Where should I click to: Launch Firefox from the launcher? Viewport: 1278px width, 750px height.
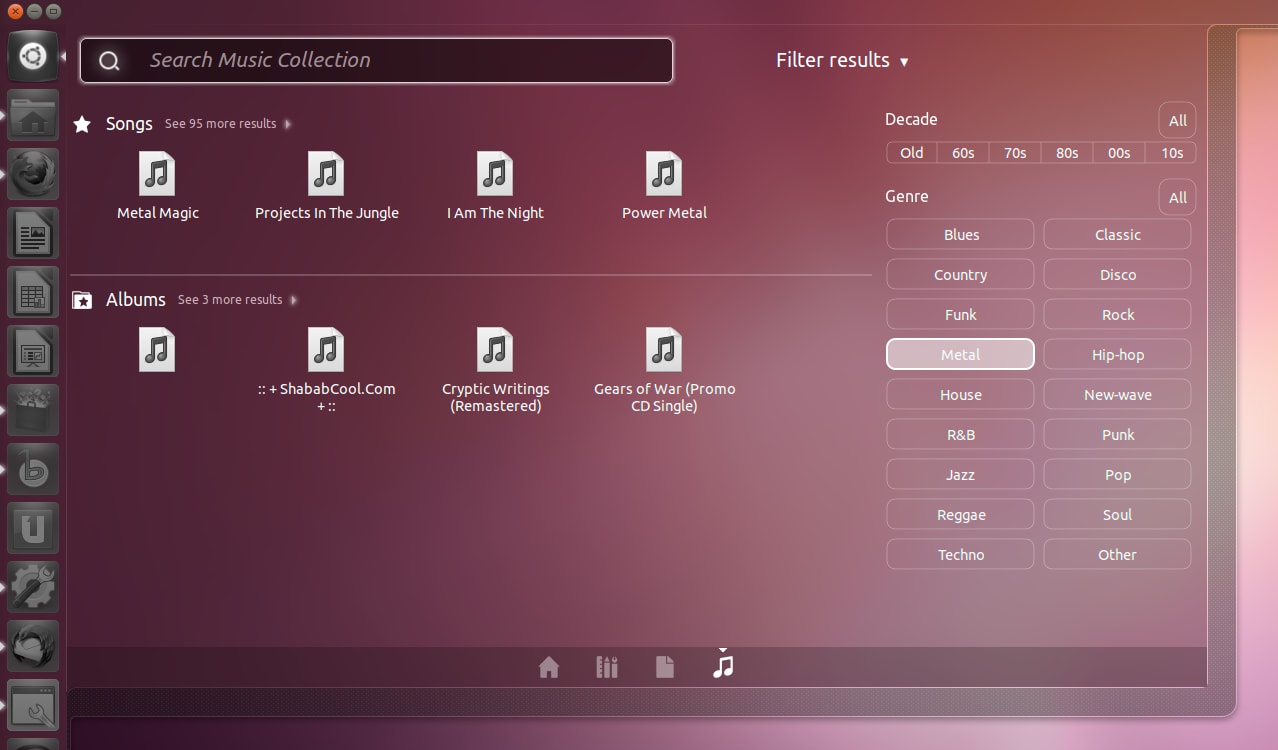click(x=33, y=175)
